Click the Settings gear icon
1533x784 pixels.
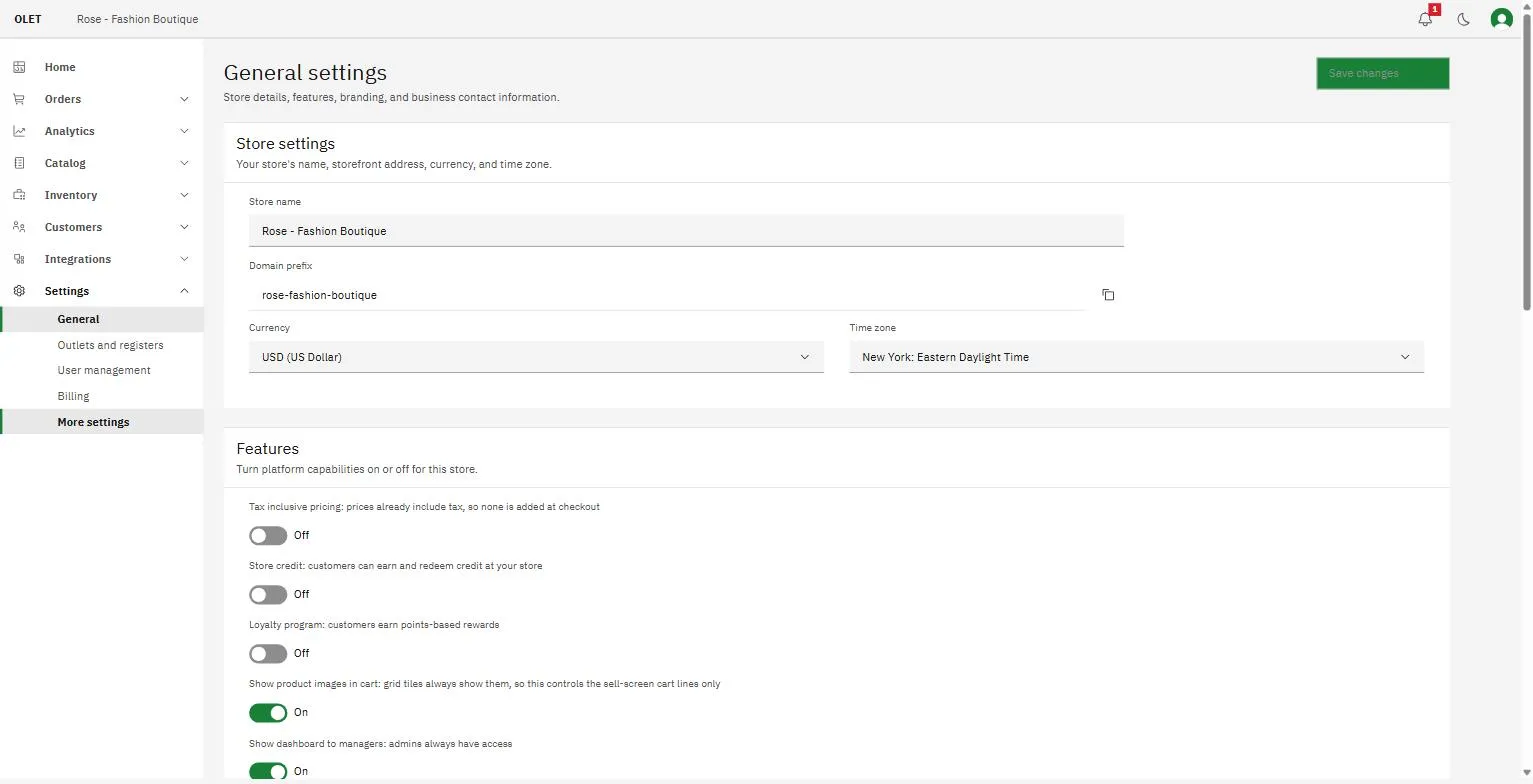point(19,291)
